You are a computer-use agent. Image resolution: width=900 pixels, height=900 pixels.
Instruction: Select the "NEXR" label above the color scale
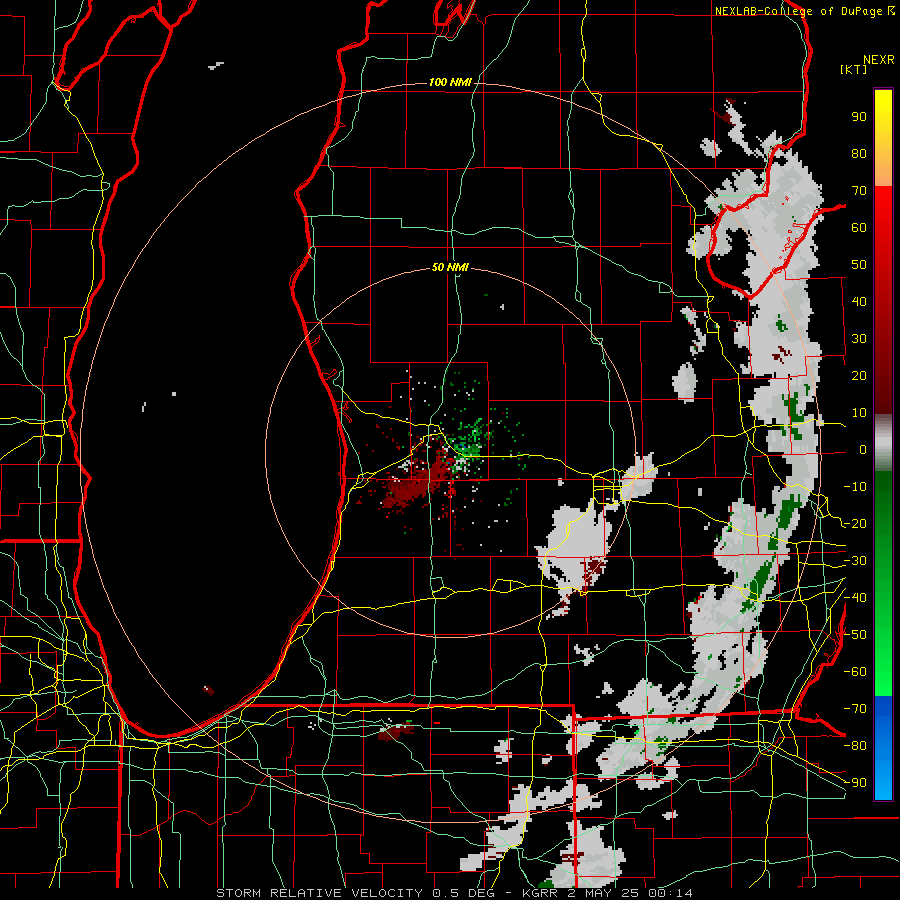[878, 60]
